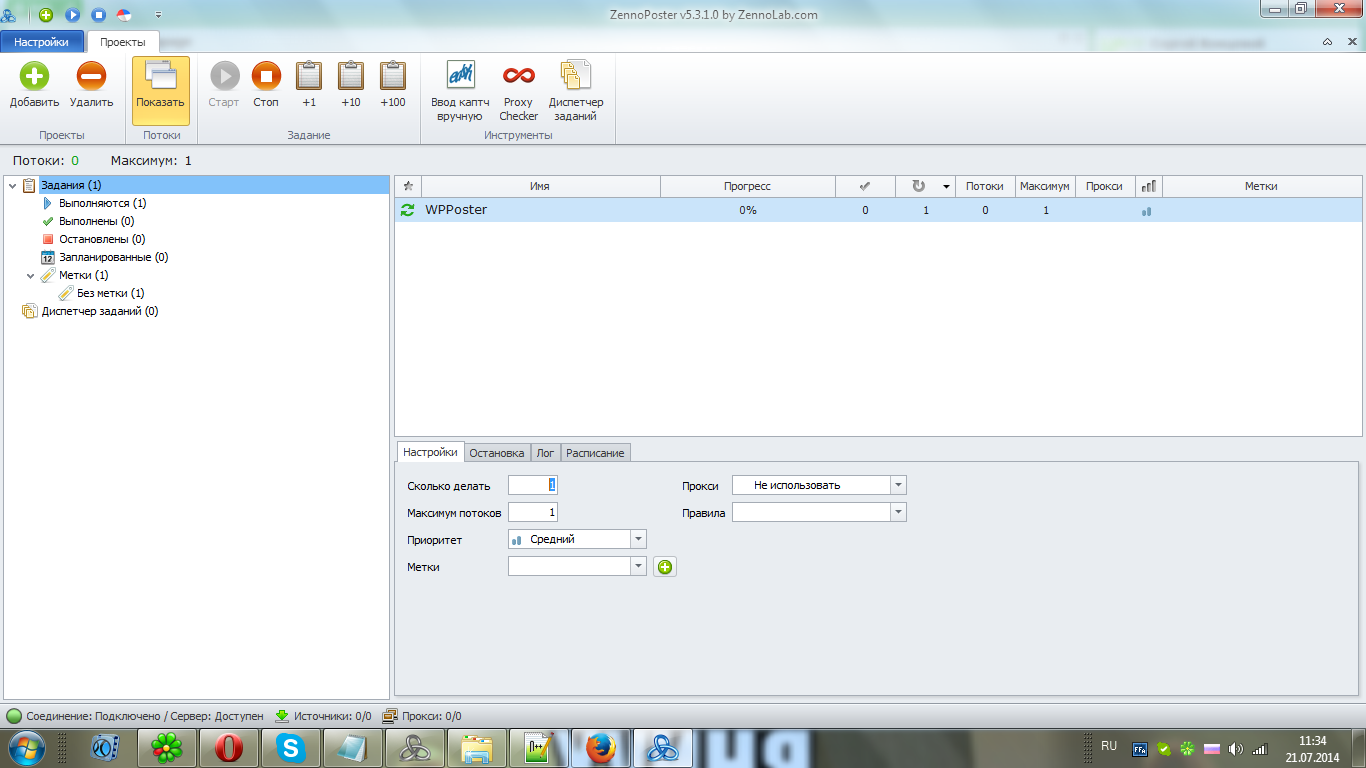Add +1 execution to task
Image resolution: width=1366 pixels, height=768 pixels.
pos(309,86)
